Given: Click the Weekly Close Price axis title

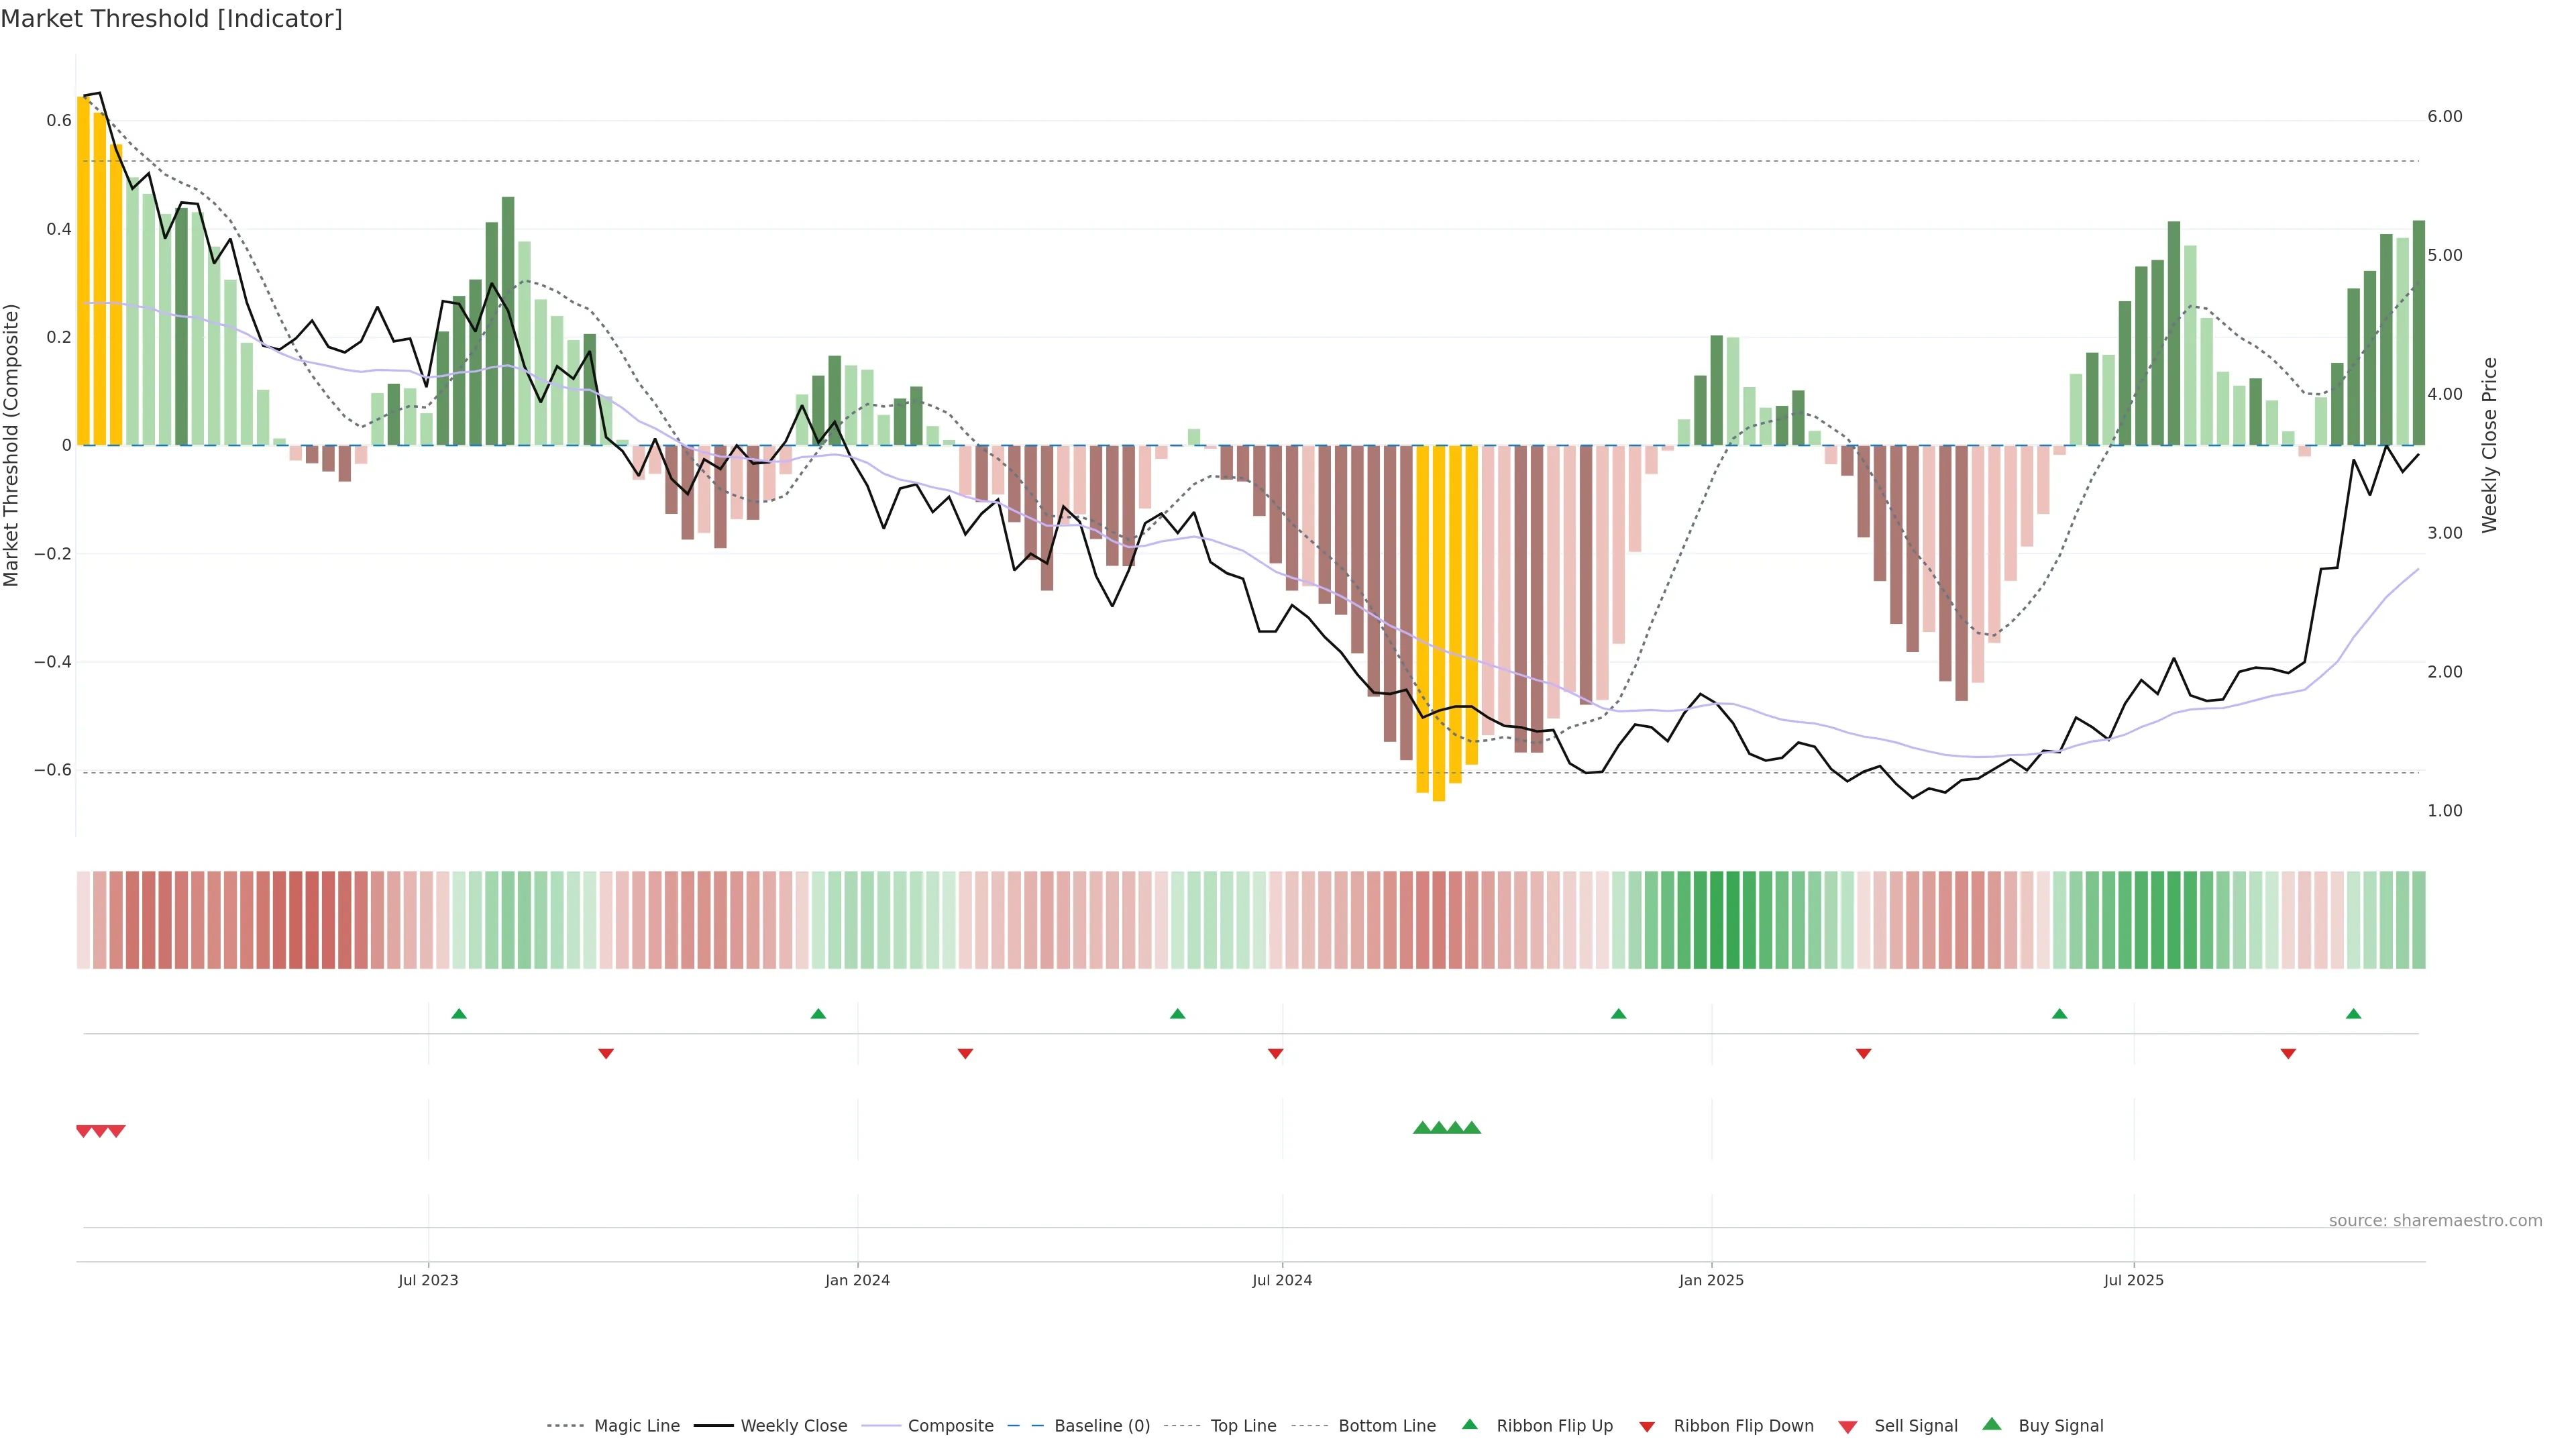Looking at the screenshot, I should point(2489,445).
